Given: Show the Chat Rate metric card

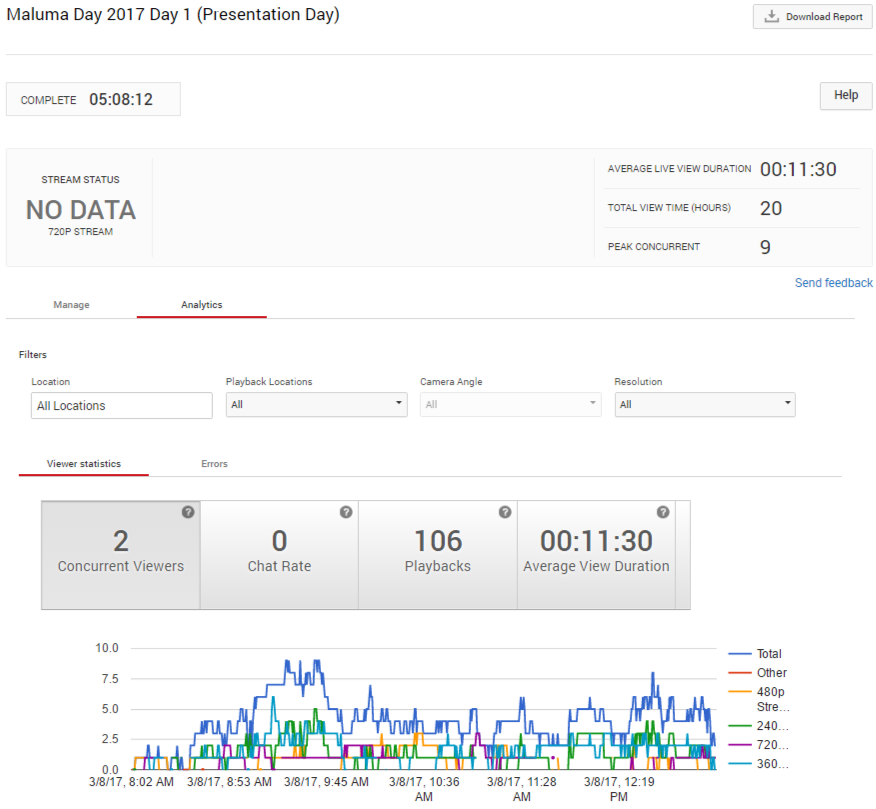Looking at the screenshot, I should click(279, 555).
